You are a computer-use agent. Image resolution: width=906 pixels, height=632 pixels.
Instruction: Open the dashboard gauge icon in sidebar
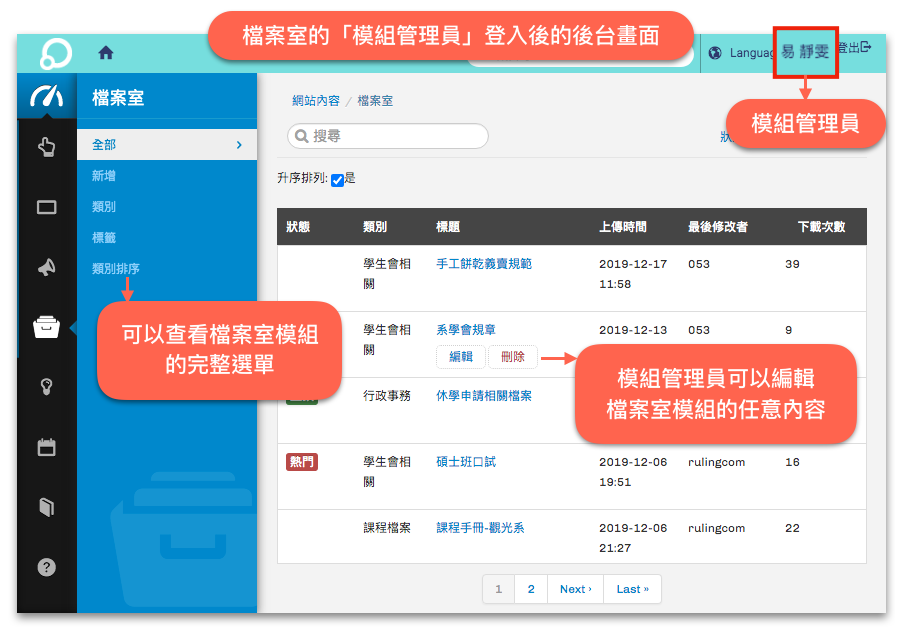coord(47,96)
